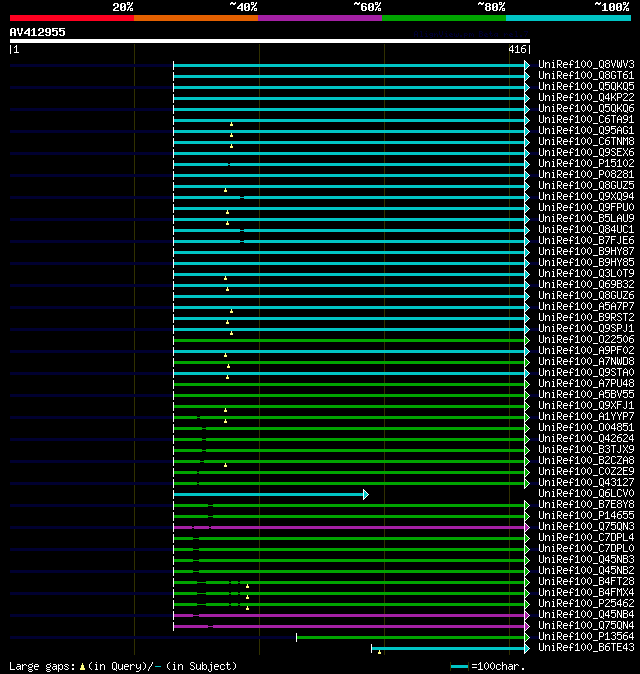Click the UniRef100_Q9SEX6 label
Viewport: 640px width, 674px height.
[x=586, y=153]
